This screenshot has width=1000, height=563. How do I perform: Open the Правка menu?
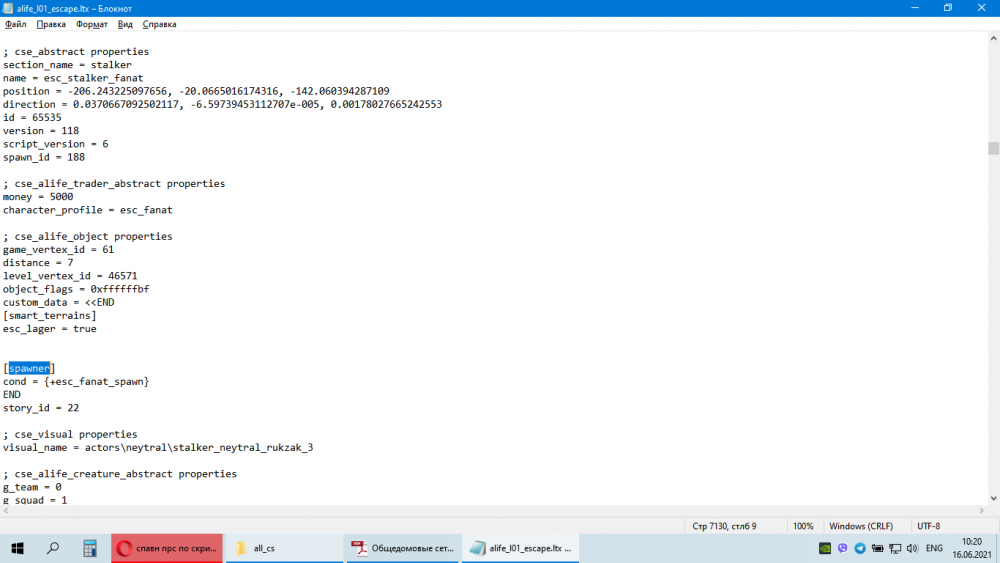click(51, 24)
